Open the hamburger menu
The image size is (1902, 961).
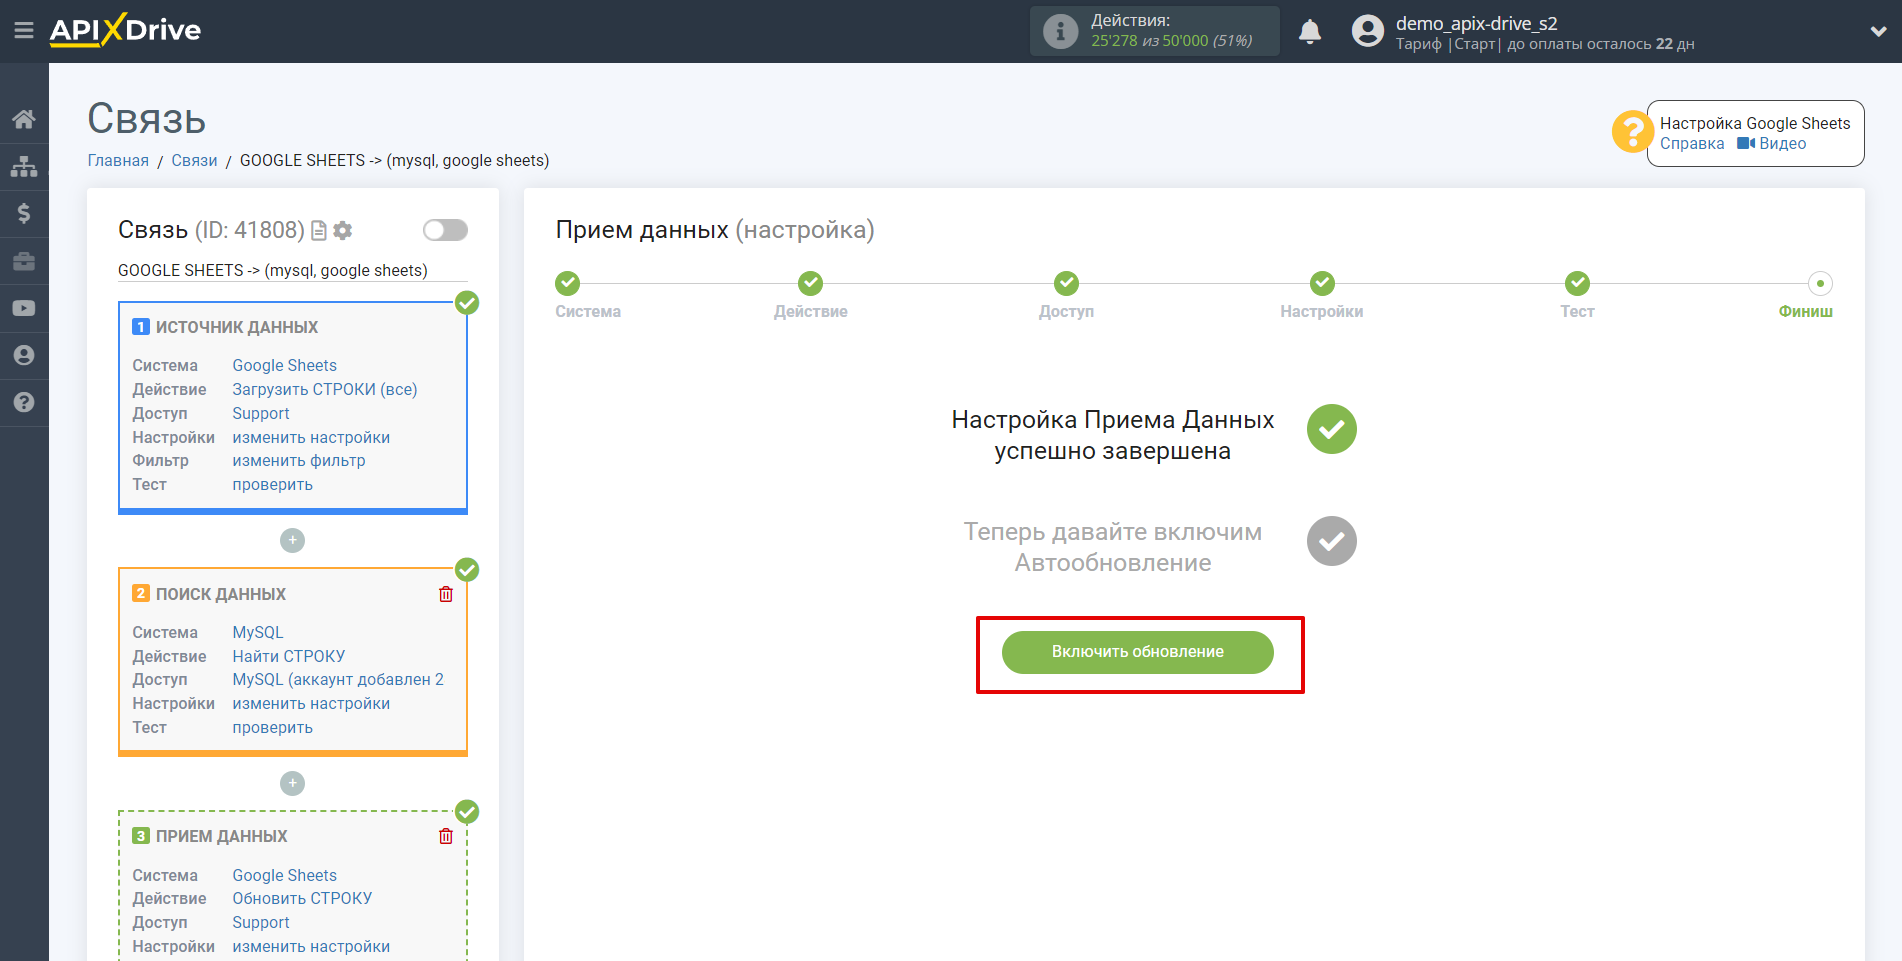pos(24,30)
